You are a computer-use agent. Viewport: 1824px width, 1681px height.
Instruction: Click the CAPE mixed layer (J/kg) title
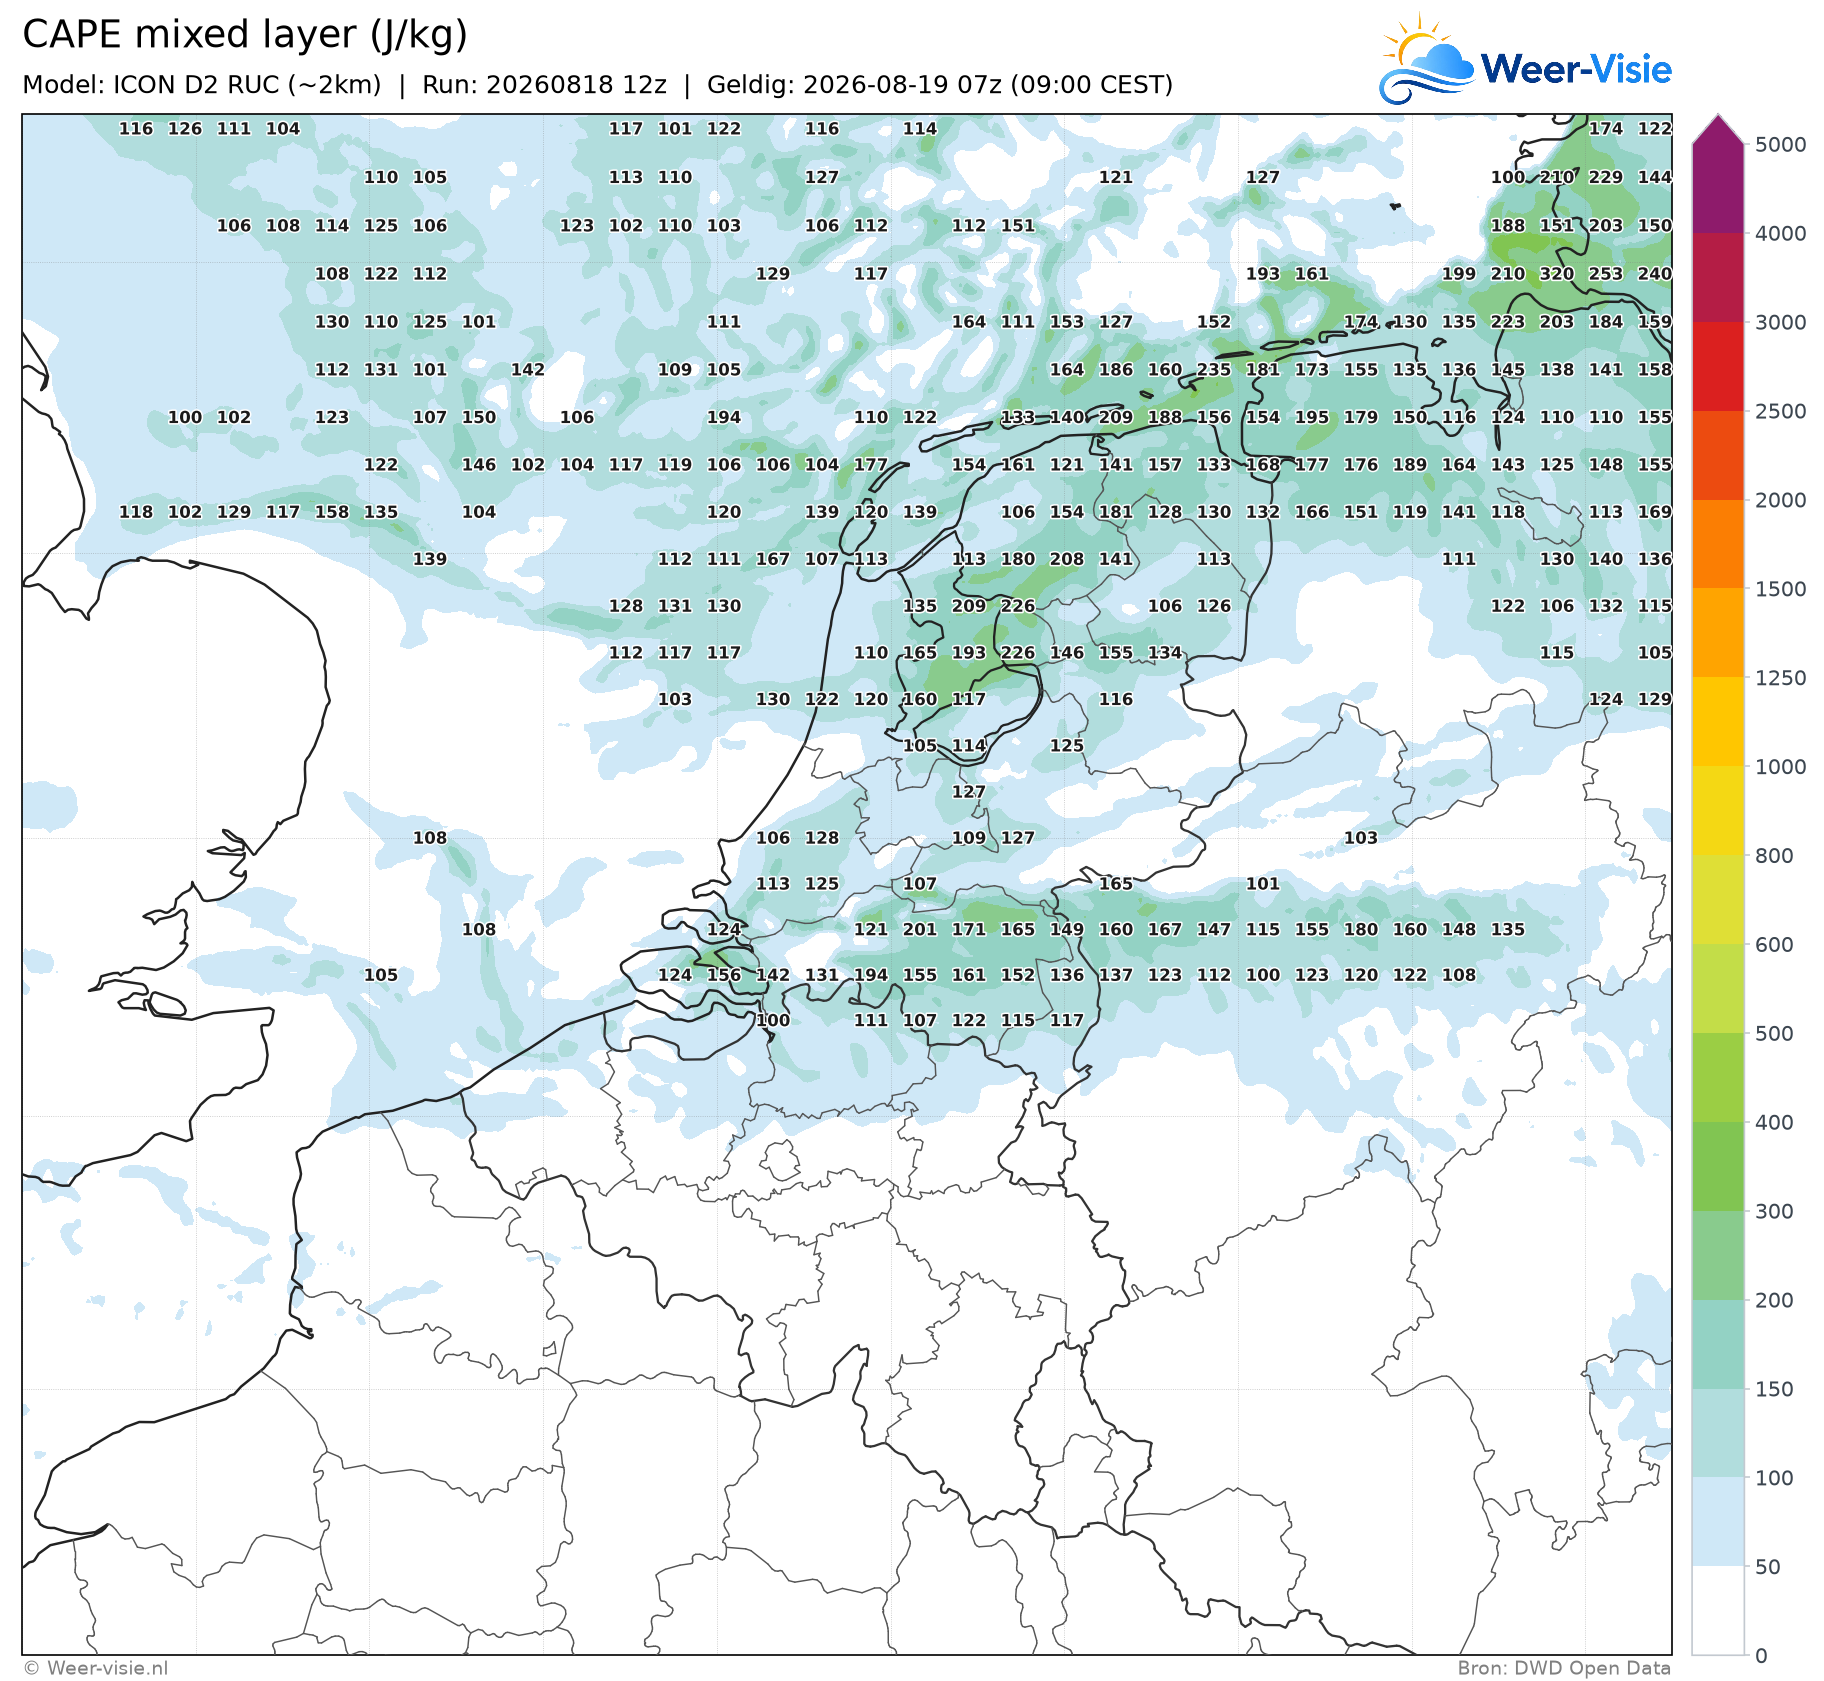click(245, 35)
